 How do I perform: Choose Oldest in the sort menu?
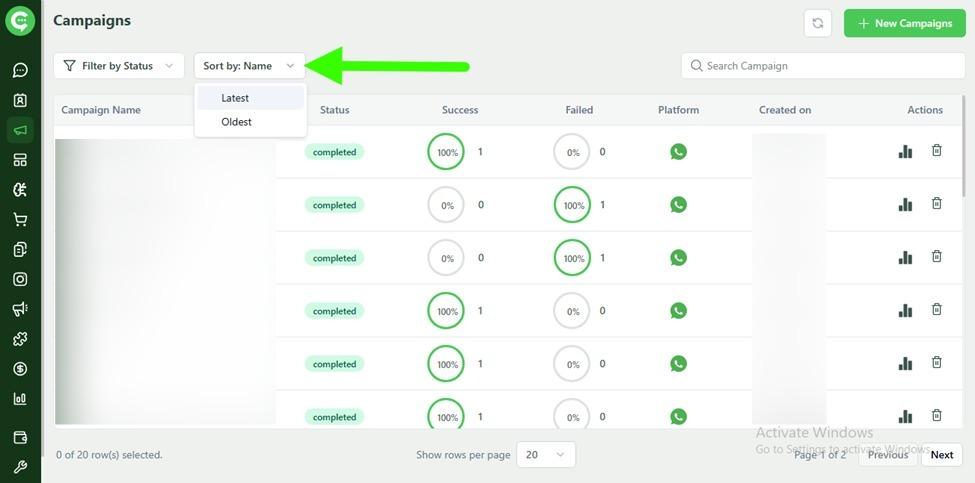coord(251,122)
